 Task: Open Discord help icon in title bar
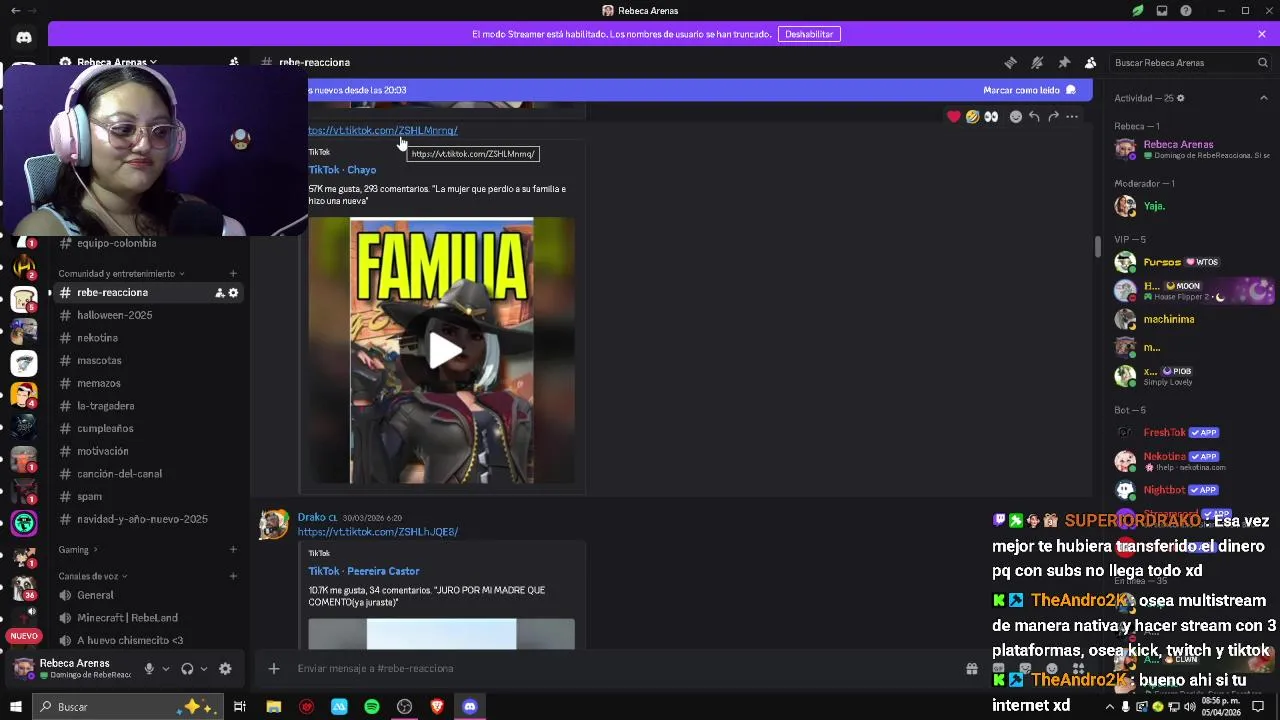[1186, 11]
